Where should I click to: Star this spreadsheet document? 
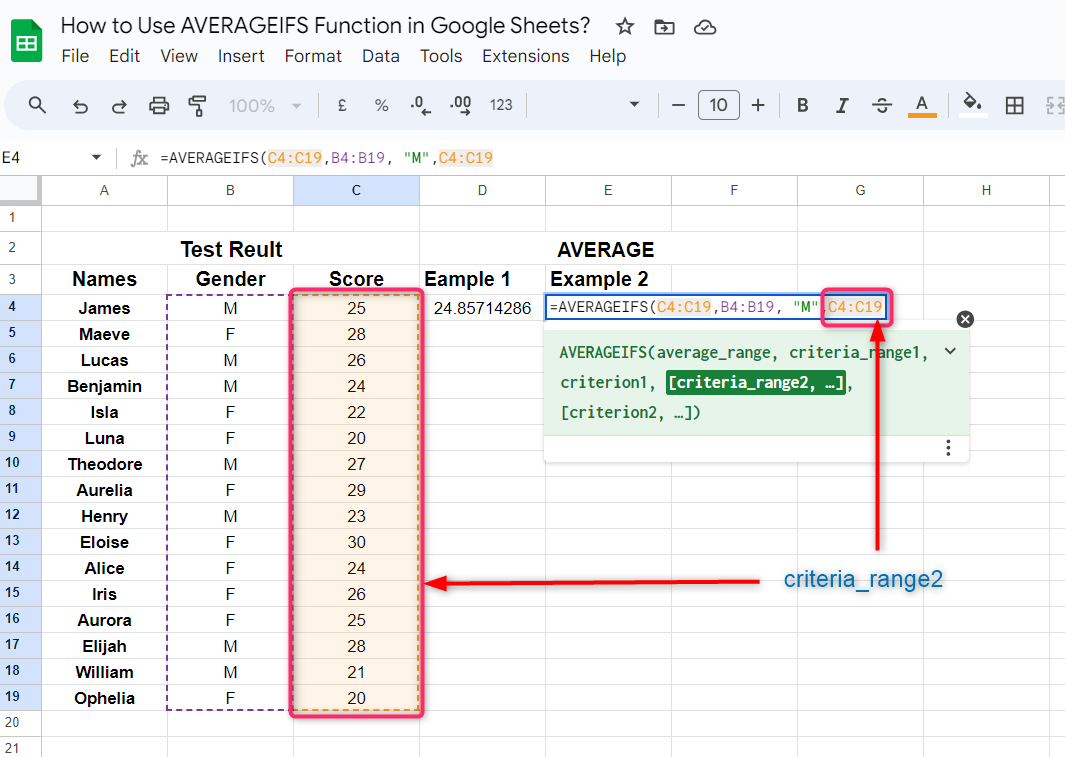click(624, 27)
